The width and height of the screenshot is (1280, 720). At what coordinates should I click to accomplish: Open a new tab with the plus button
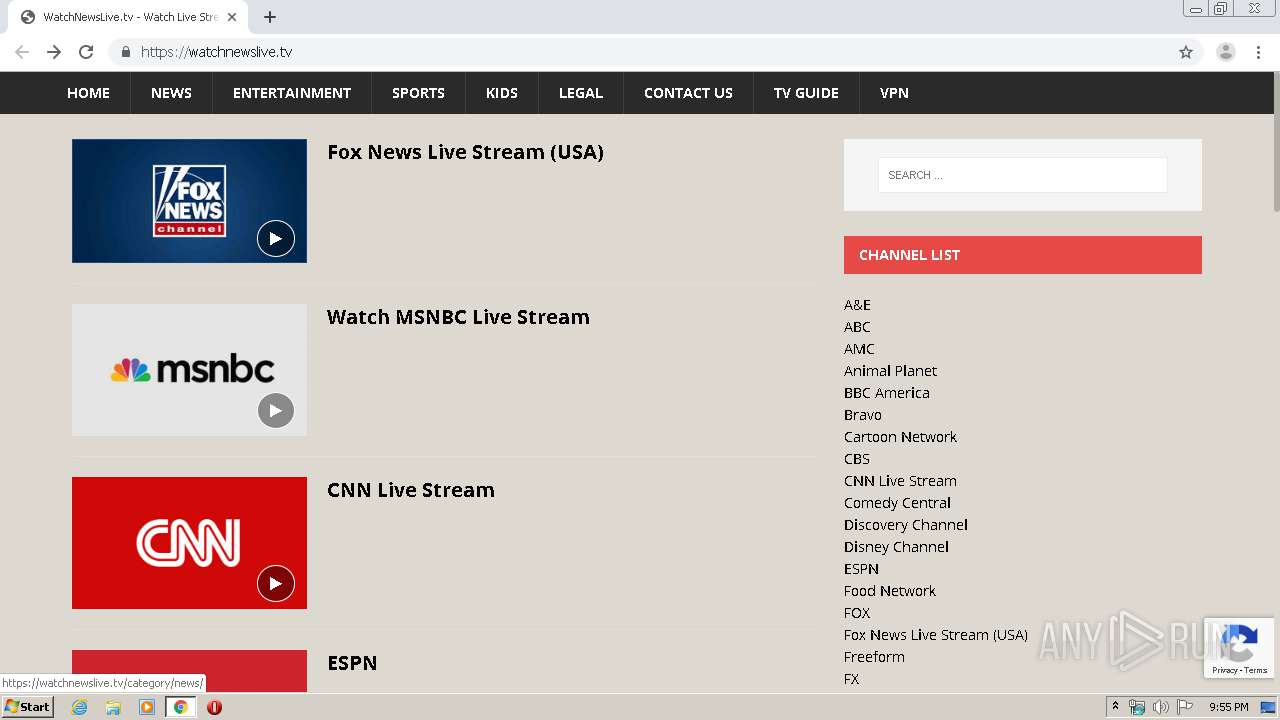tap(270, 17)
